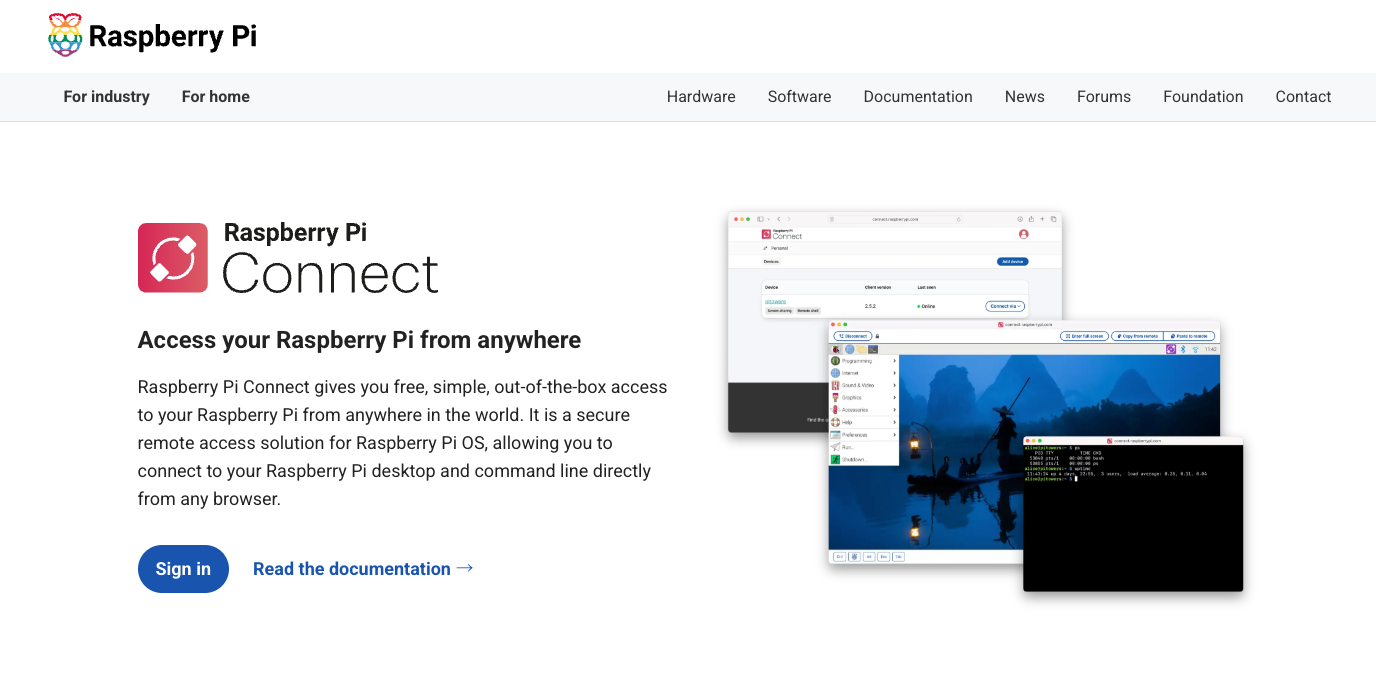Click heading "Access your Raspberry Pi from anywhere"
Viewport: 1376px width, 687px height.
pos(359,340)
